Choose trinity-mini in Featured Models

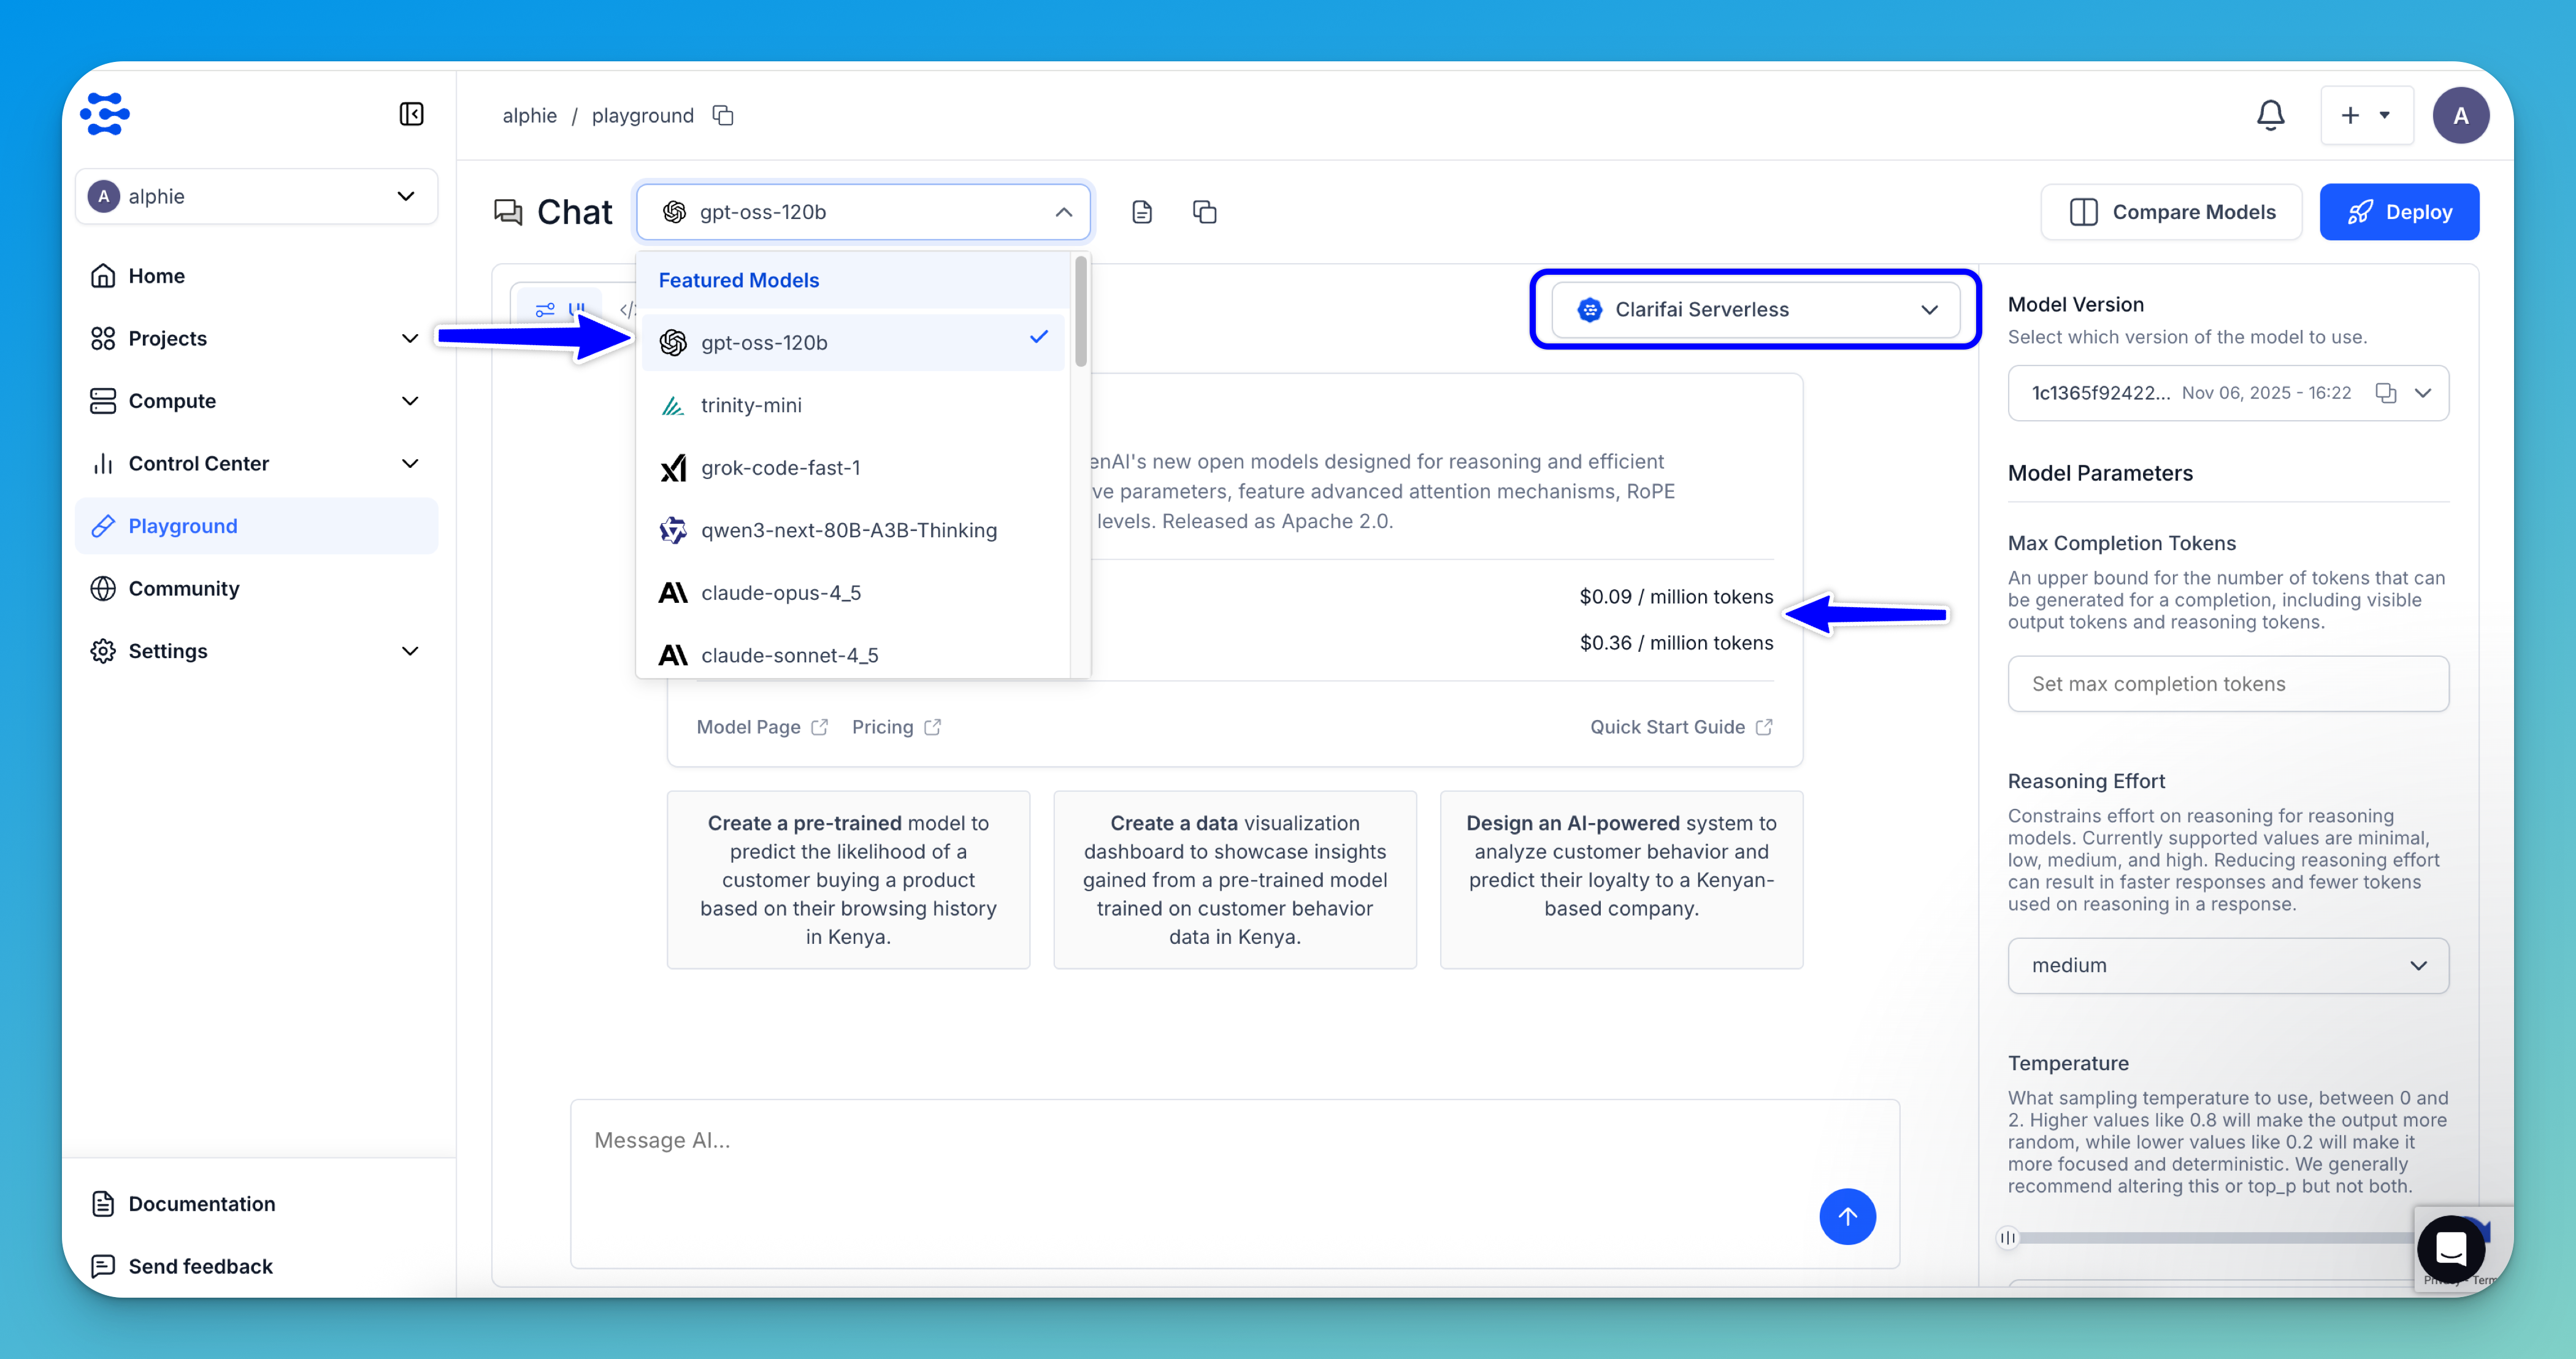[x=751, y=405]
